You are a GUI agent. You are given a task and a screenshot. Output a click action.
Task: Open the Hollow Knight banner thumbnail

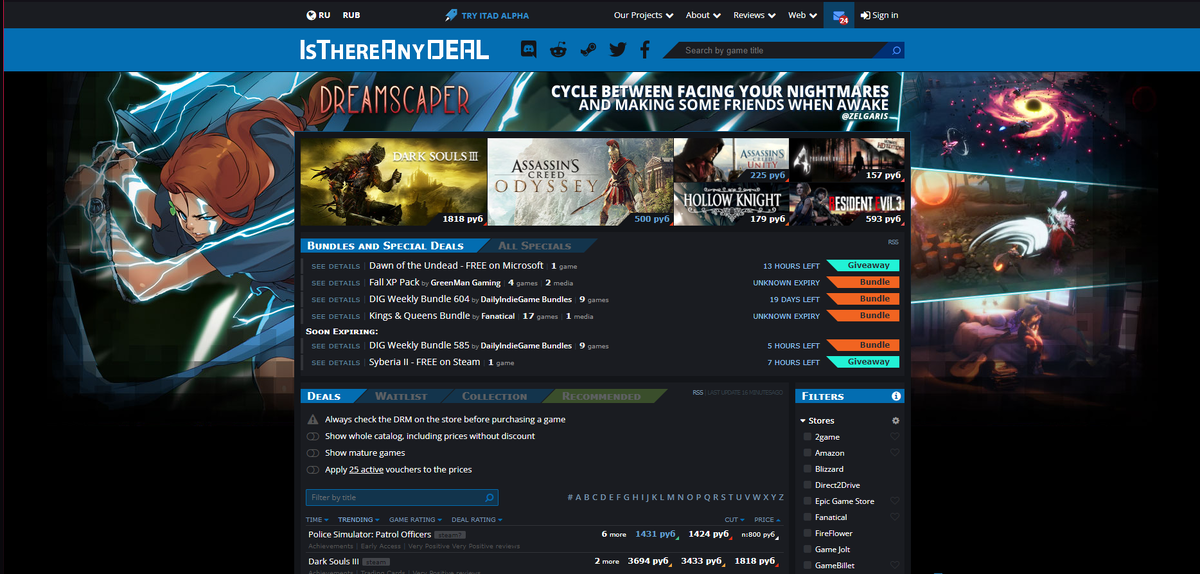click(730, 204)
